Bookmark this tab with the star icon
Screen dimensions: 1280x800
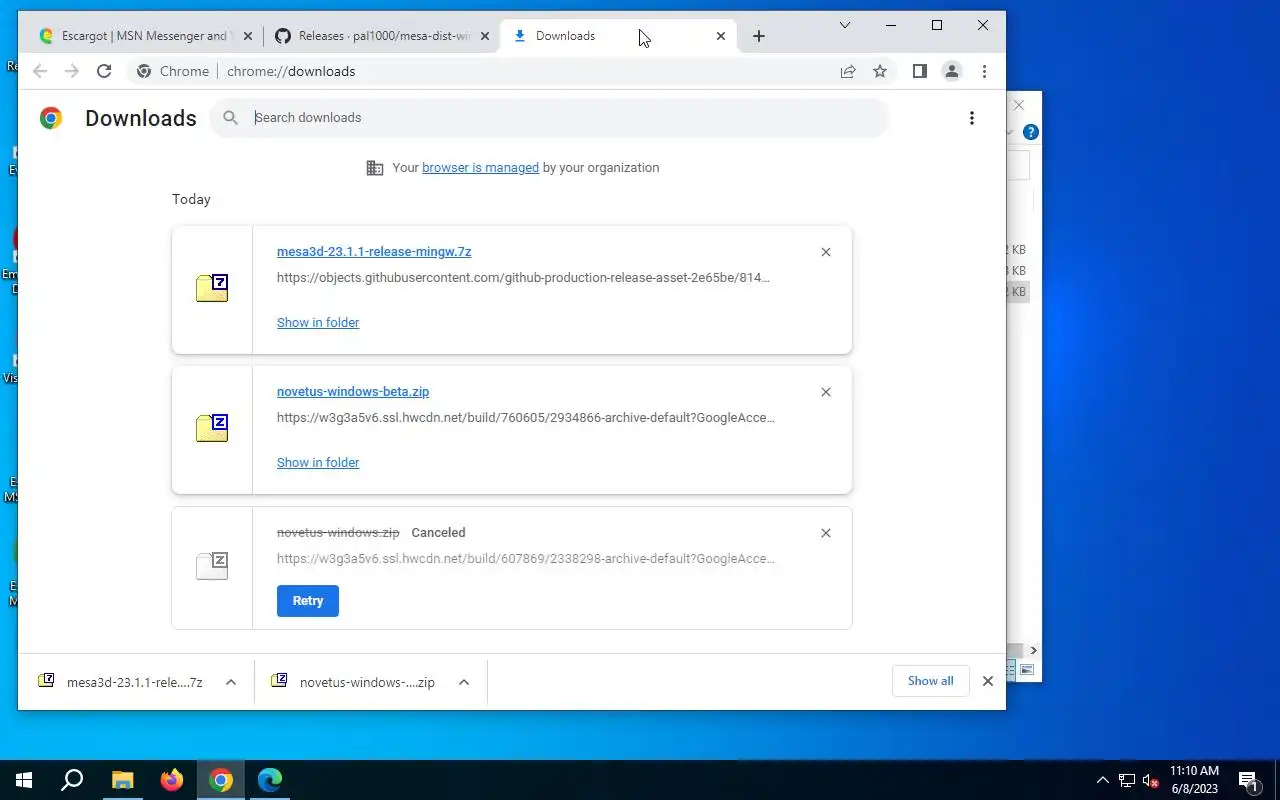coord(880,71)
